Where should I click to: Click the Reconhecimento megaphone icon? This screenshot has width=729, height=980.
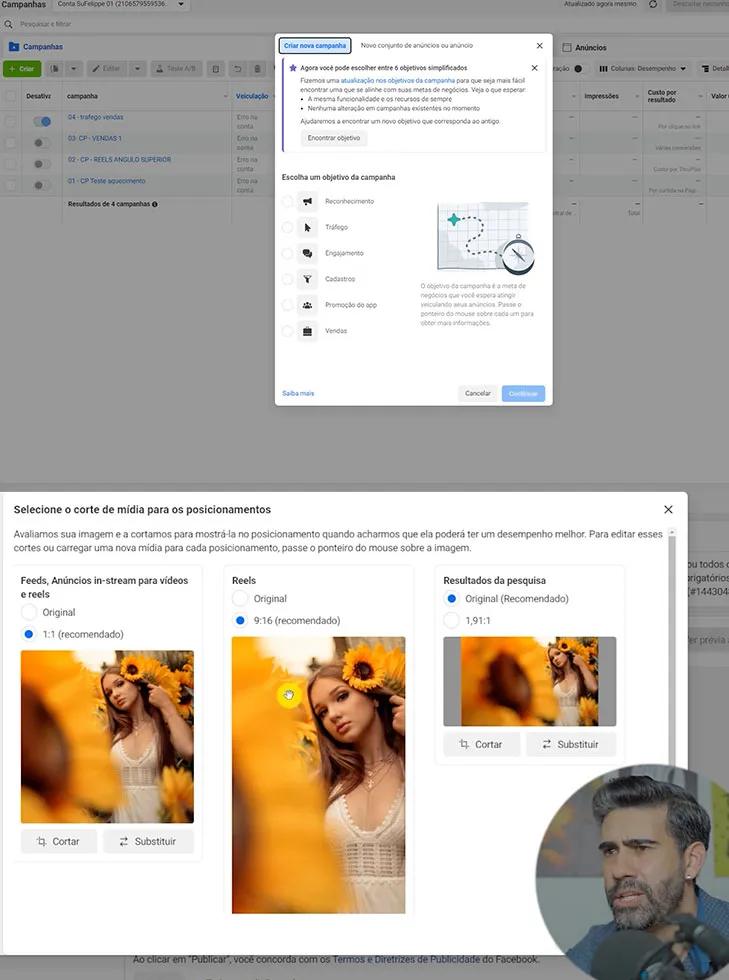click(x=308, y=202)
